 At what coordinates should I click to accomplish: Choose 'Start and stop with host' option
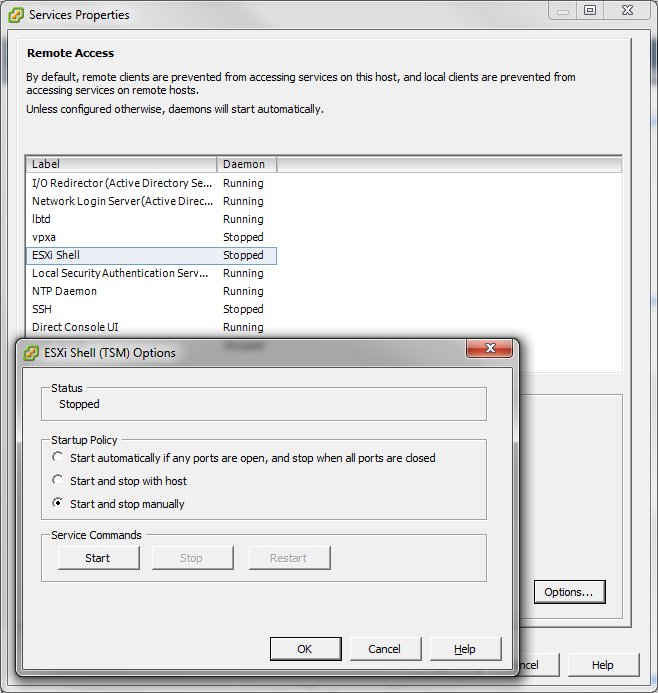(57, 480)
